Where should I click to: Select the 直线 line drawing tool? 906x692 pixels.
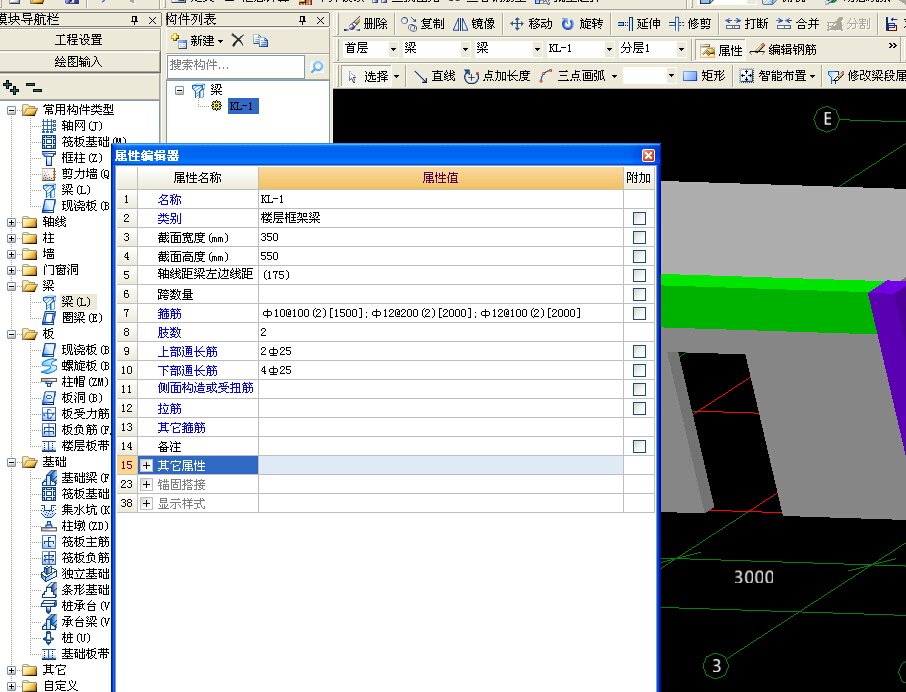pyautogui.click(x=435, y=76)
